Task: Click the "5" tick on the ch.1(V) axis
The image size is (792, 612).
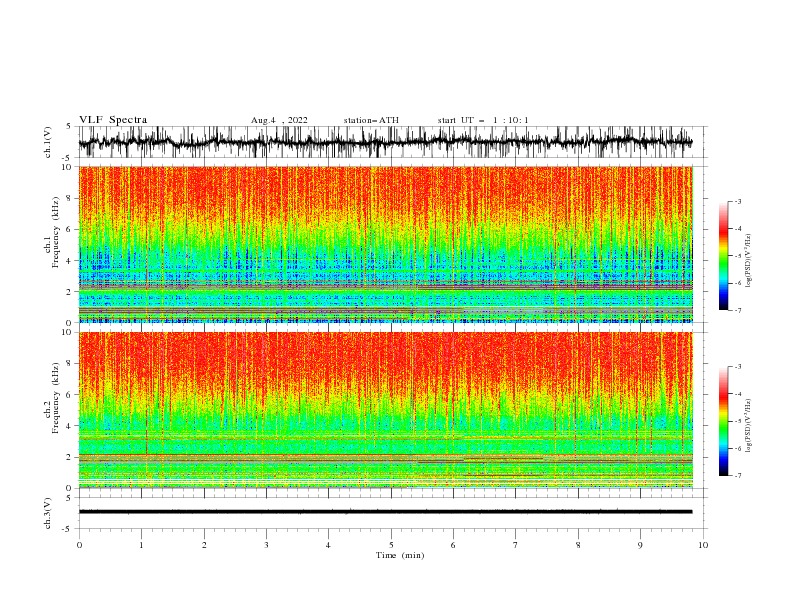Action: coord(69,126)
